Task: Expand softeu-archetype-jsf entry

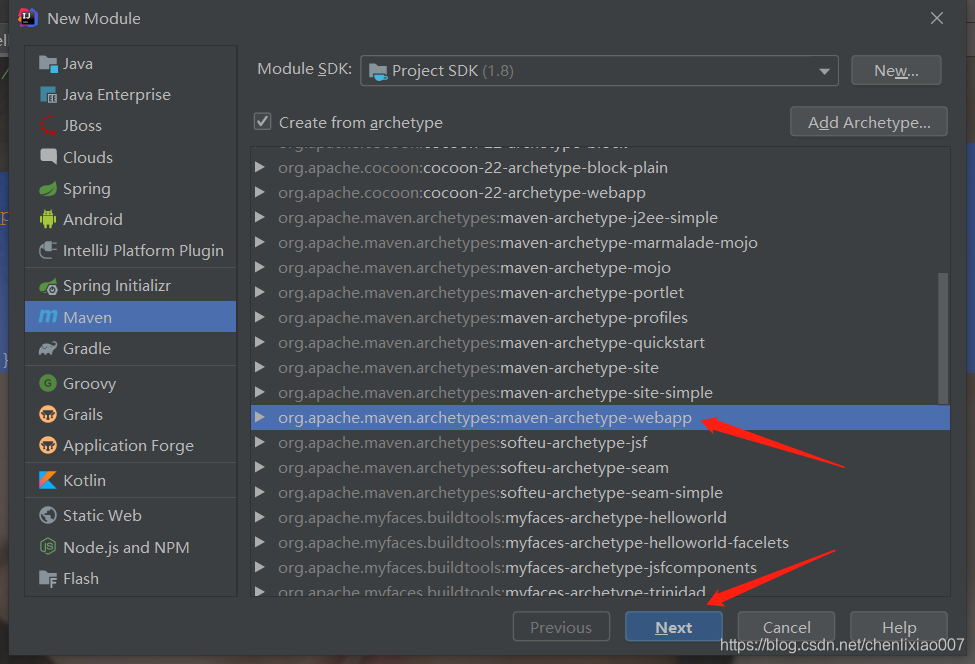Action: click(x=260, y=442)
